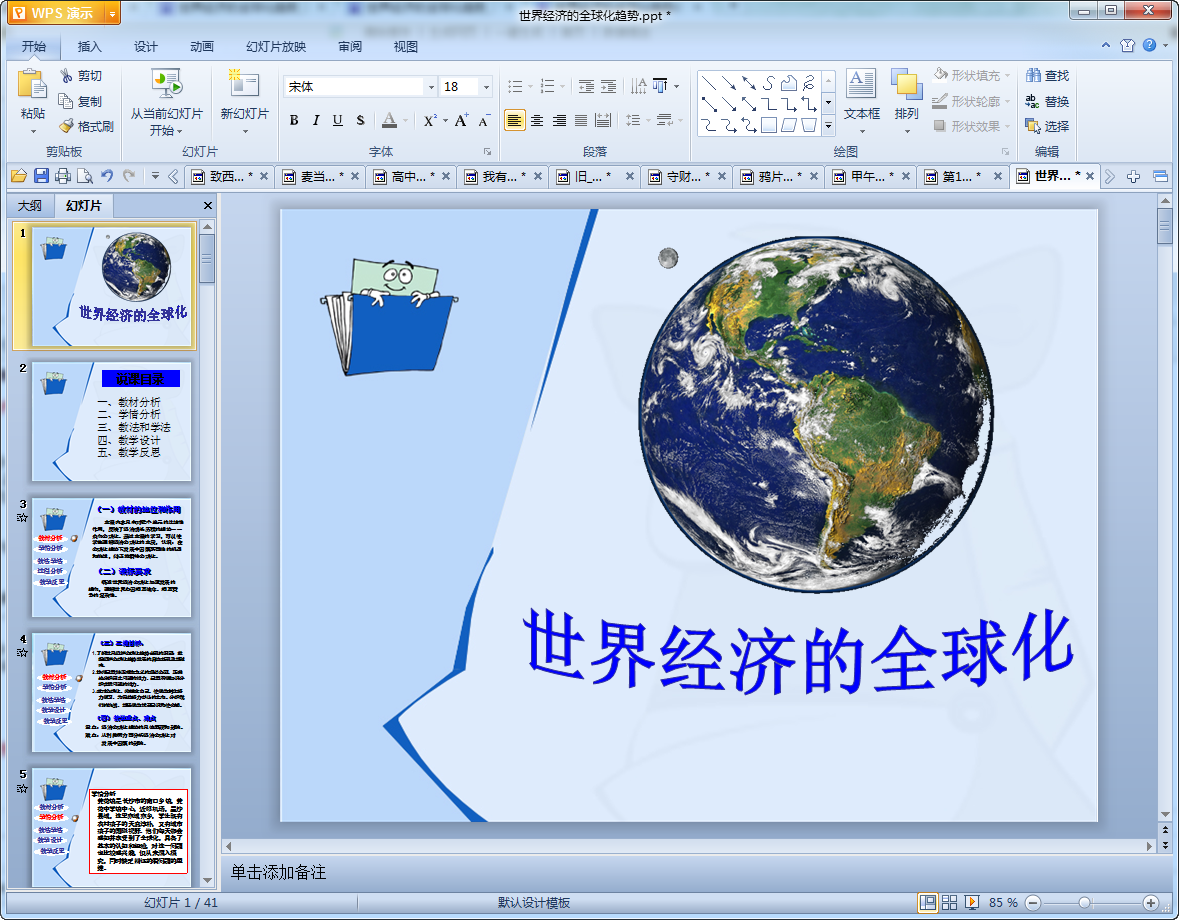Open the WPS 演示 application menu
Viewport: 1179px width, 920px height.
click(x=64, y=14)
